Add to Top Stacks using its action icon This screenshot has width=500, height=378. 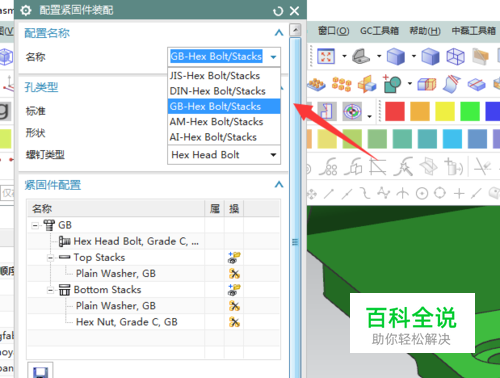(234, 257)
